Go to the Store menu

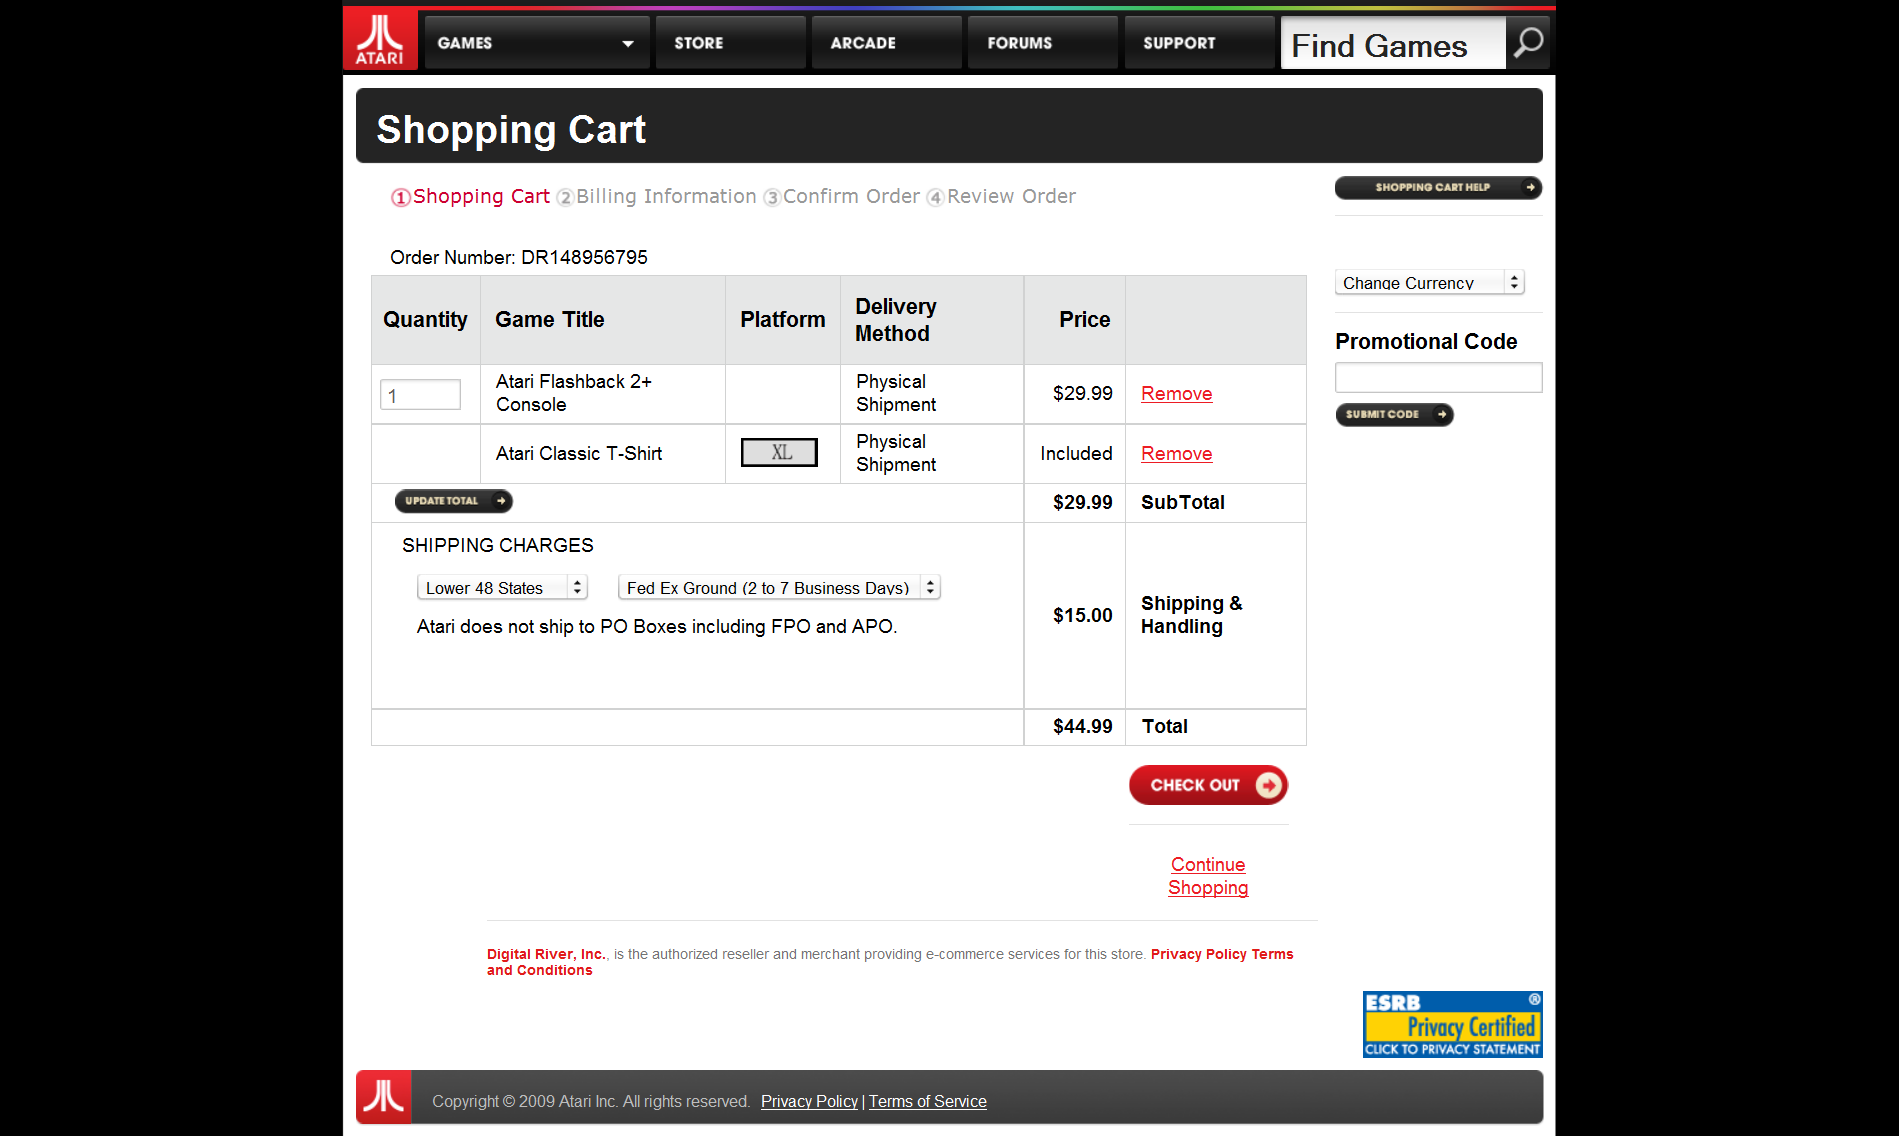[730, 43]
